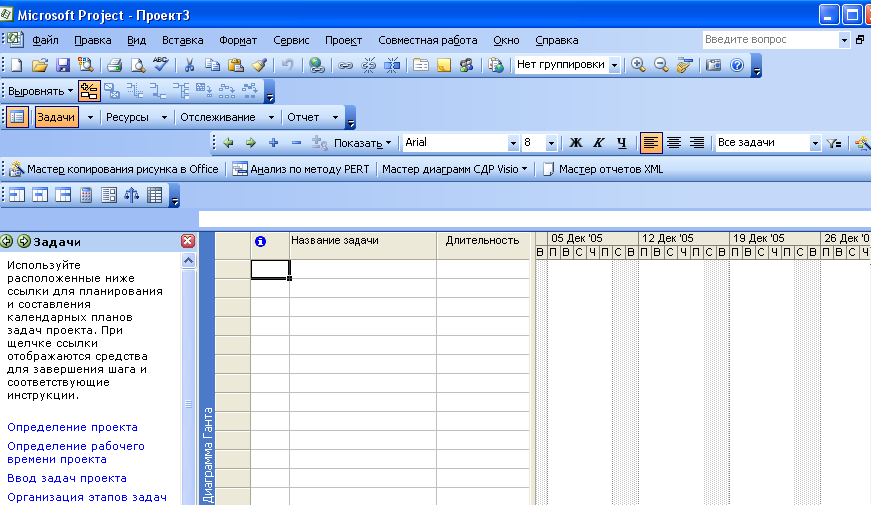Image resolution: width=871 pixels, height=505 pixels.
Task: Click the Задачи guide button
Action: [56, 117]
